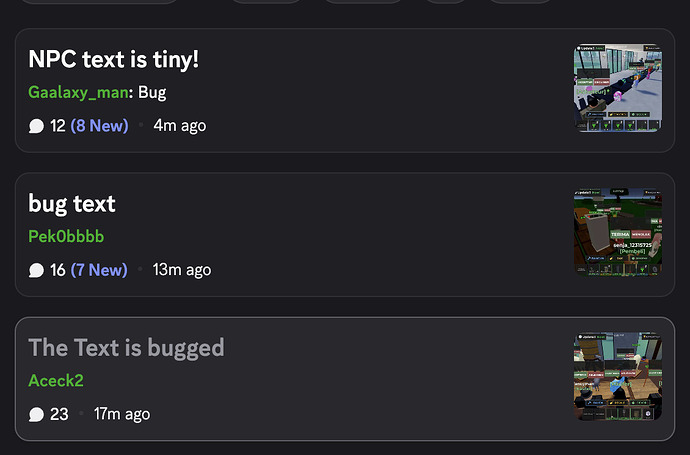Click the "Bug" message preview text
This screenshot has height=455, width=690.
[152, 92]
